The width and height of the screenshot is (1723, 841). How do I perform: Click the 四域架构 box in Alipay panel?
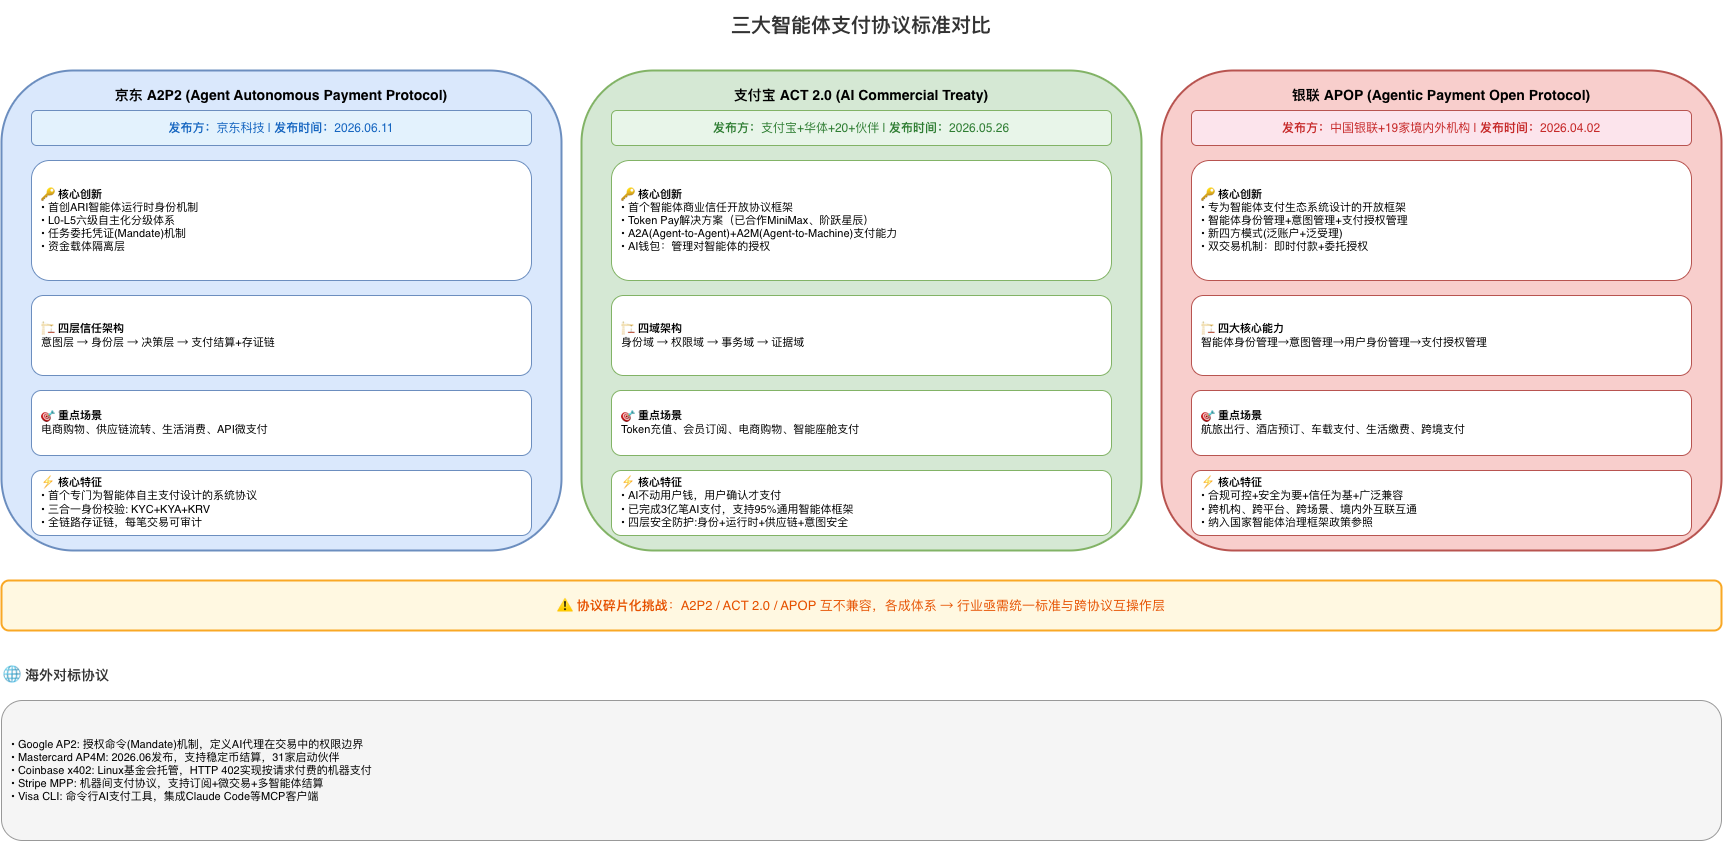coord(861,335)
